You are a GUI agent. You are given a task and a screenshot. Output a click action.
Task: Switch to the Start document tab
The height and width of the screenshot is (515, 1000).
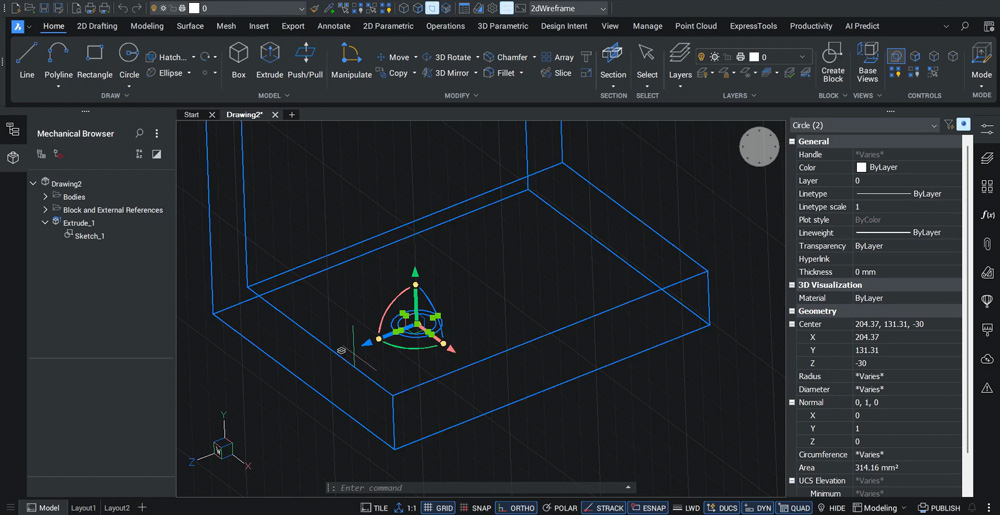pyautogui.click(x=191, y=115)
